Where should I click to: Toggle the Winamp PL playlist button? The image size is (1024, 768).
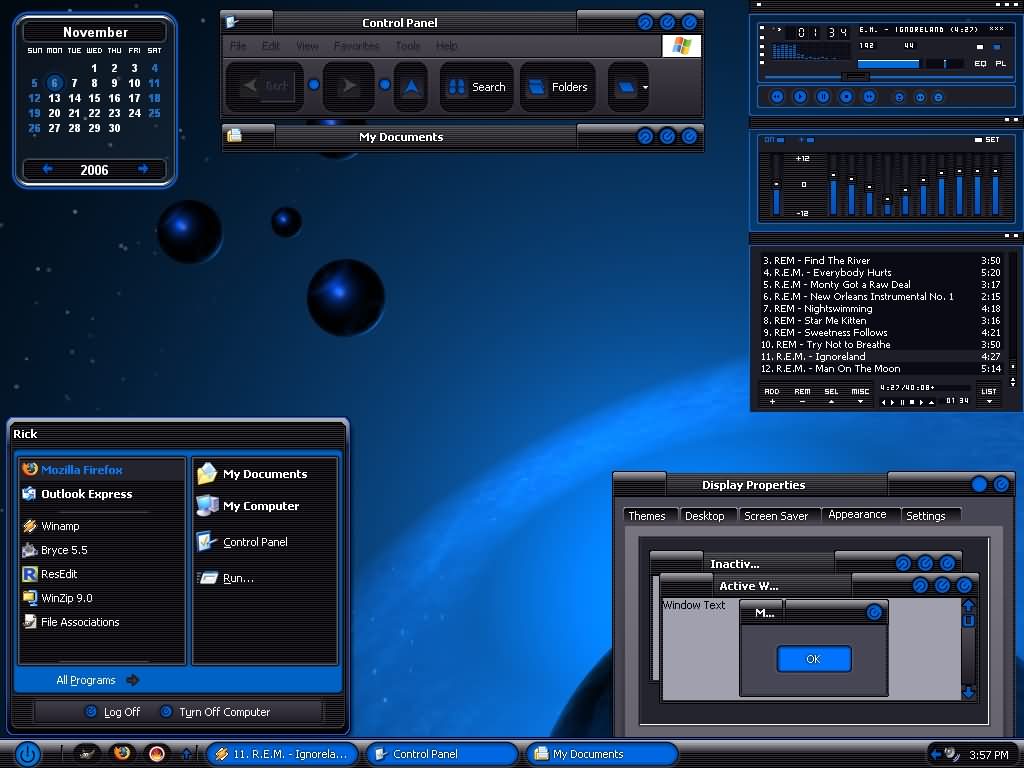[1000, 63]
